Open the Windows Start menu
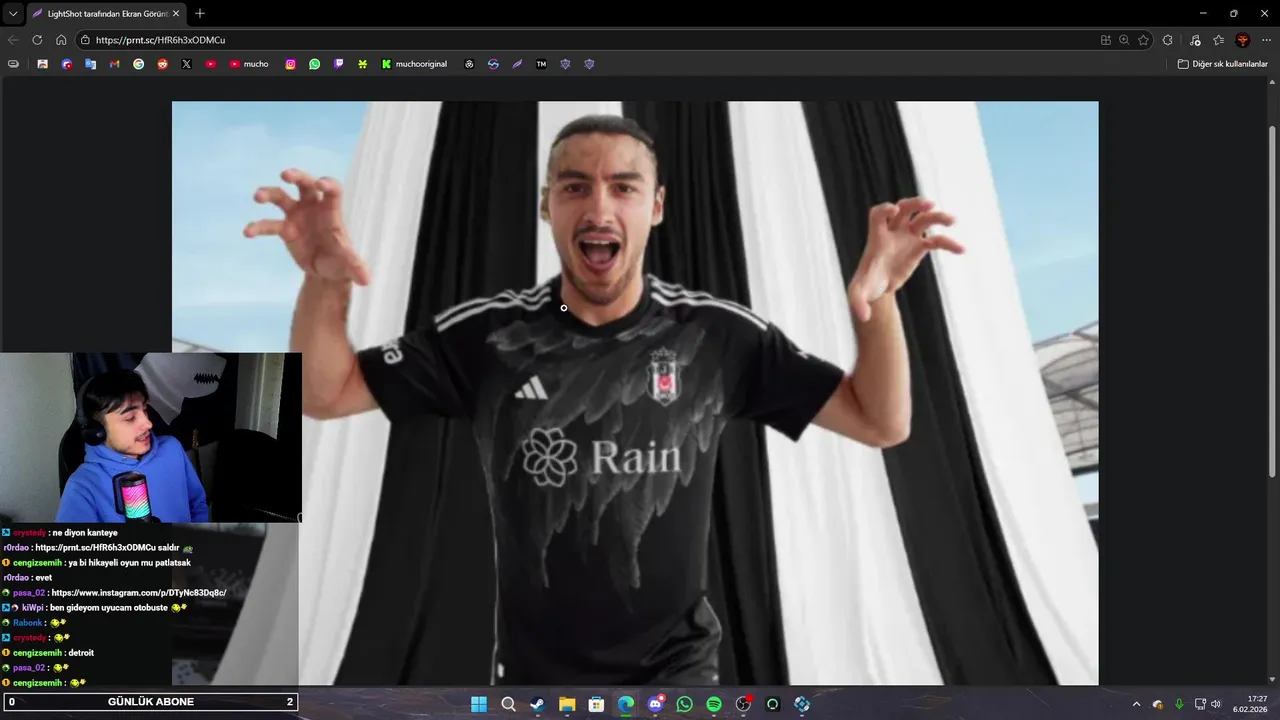 click(x=479, y=704)
